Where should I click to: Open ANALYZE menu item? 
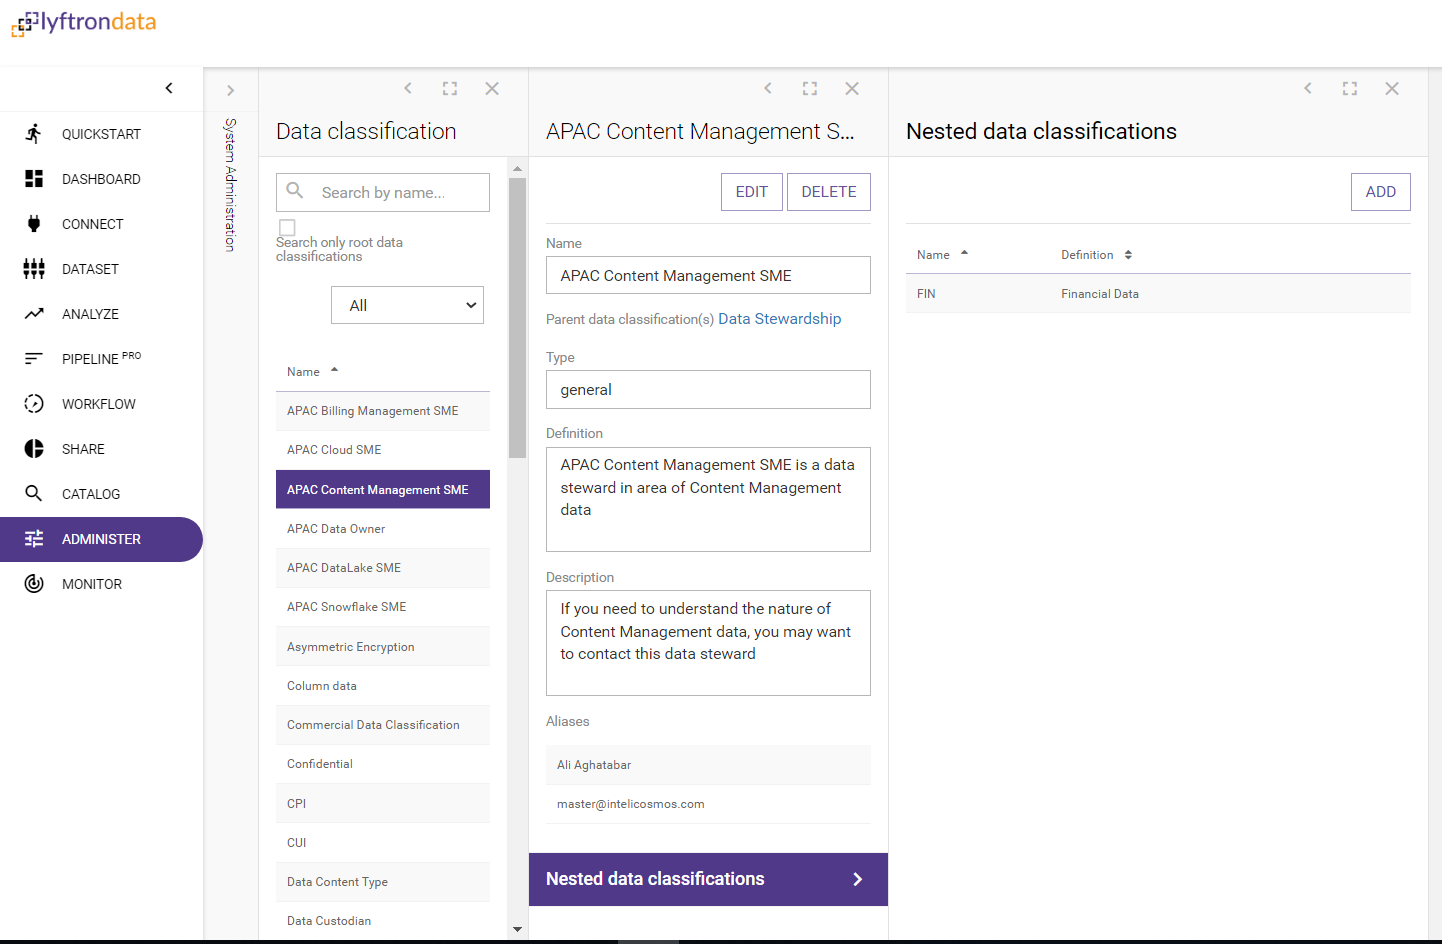101,314
